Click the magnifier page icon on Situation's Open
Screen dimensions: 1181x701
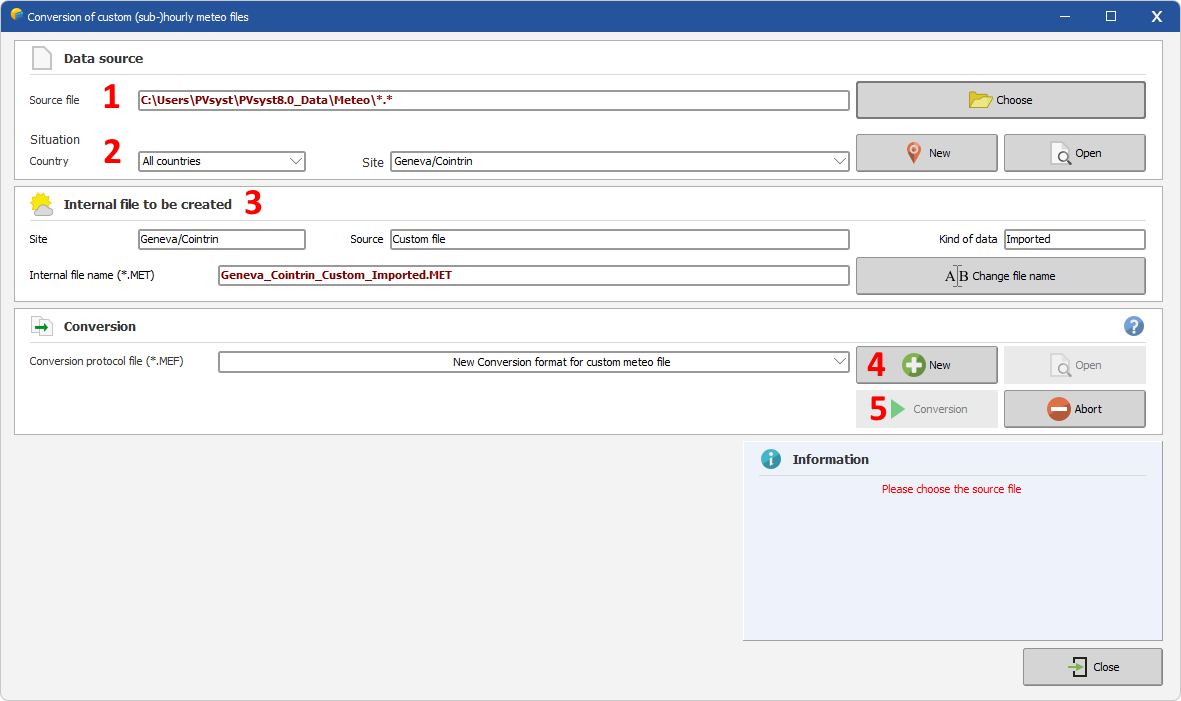coord(1060,154)
